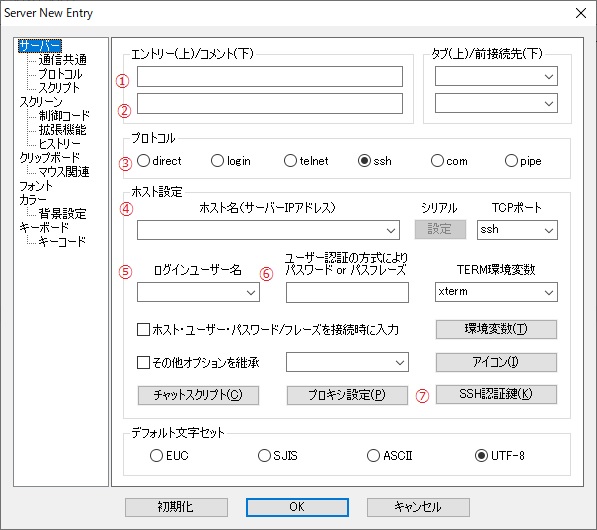The height and width of the screenshot is (530, 597).
Task: Expand the ログインユーザー名 combo box
Action: (198, 292)
